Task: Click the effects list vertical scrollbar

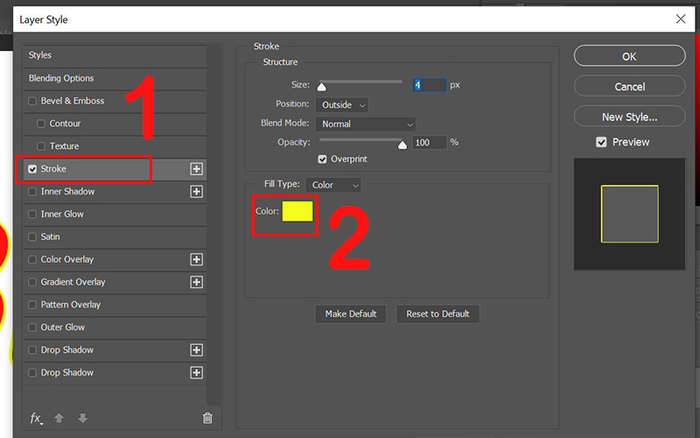Action: pyautogui.click(x=213, y=225)
